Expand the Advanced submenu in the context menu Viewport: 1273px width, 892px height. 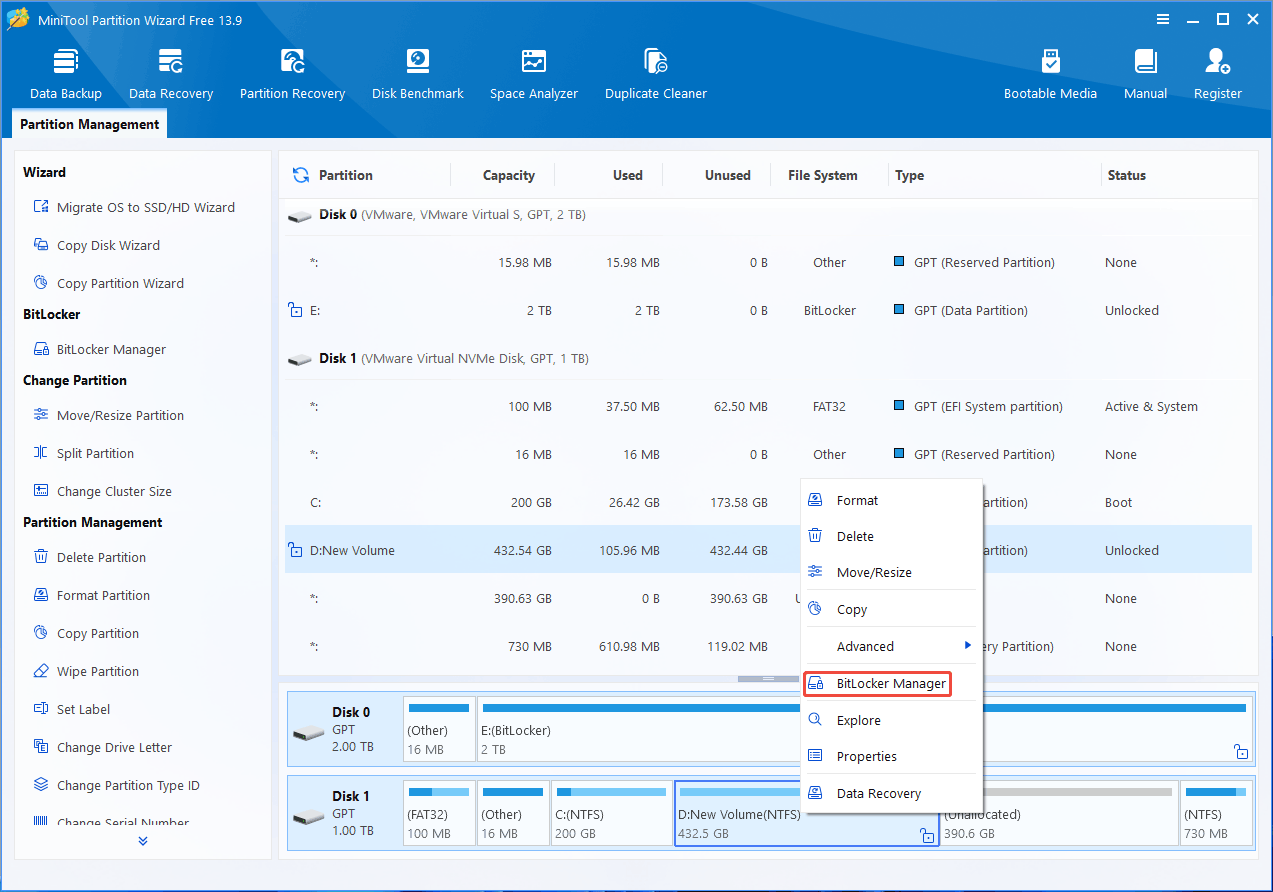(892, 646)
